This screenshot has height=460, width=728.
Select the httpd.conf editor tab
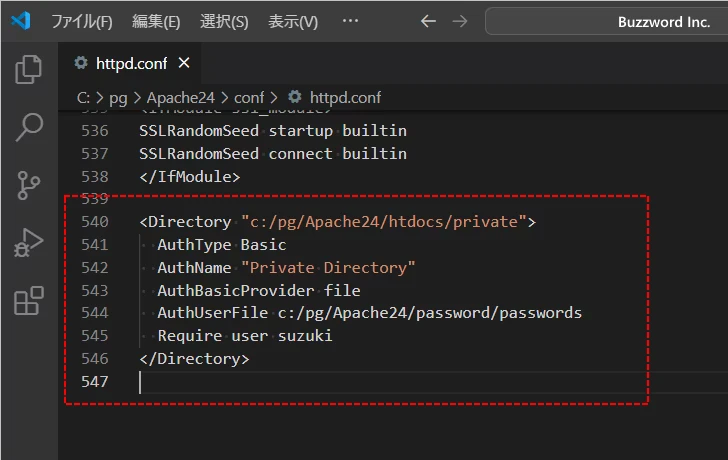127,63
